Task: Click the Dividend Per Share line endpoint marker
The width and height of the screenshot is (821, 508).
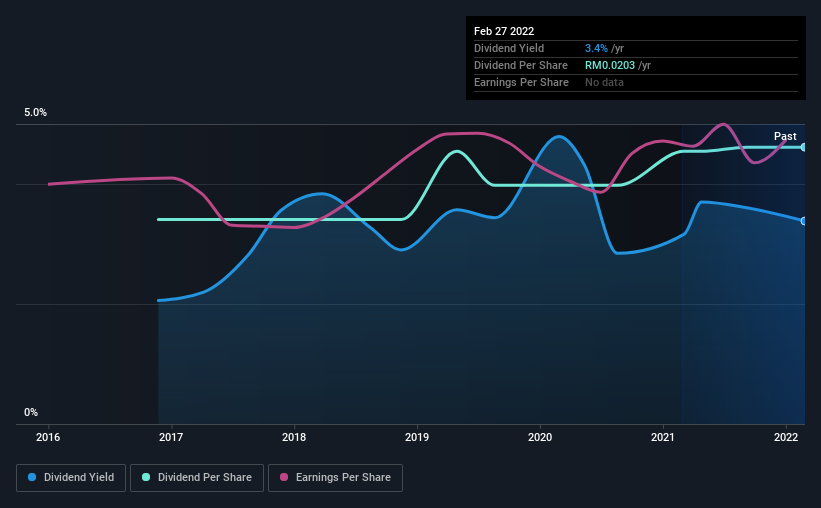Action: click(x=804, y=147)
